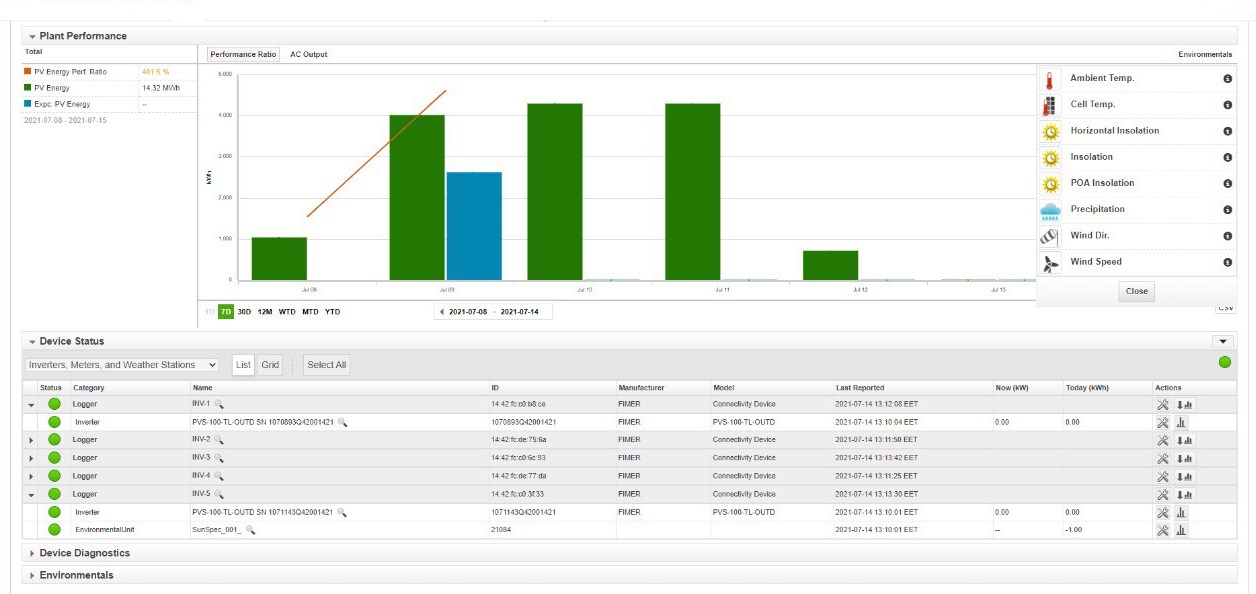Click the Select All button

coord(327,365)
